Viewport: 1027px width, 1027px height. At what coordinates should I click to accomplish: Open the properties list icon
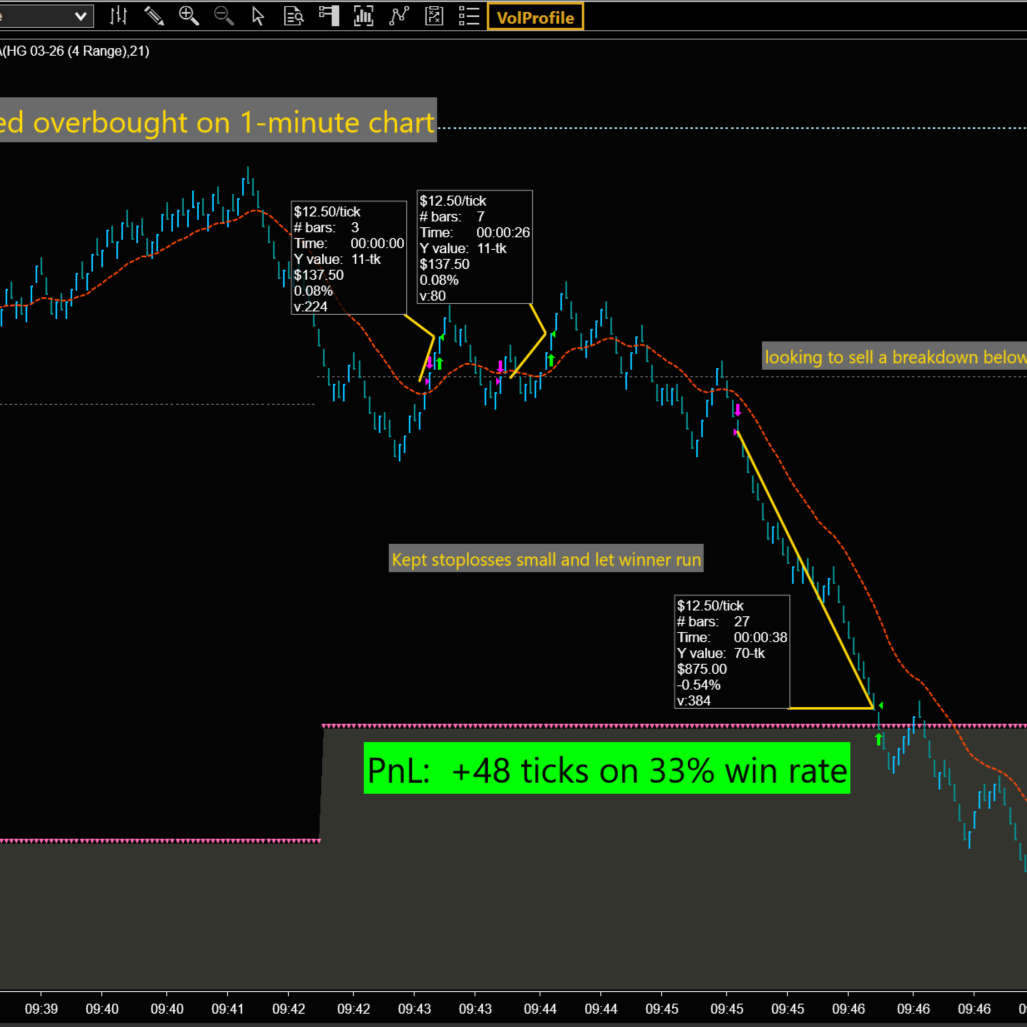click(x=469, y=16)
